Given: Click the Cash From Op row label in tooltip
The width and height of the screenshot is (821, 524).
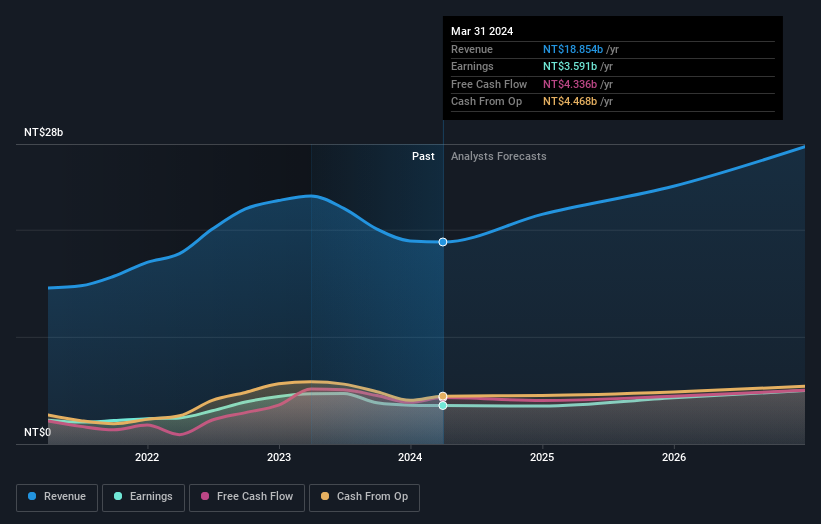Looking at the screenshot, I should pos(486,102).
